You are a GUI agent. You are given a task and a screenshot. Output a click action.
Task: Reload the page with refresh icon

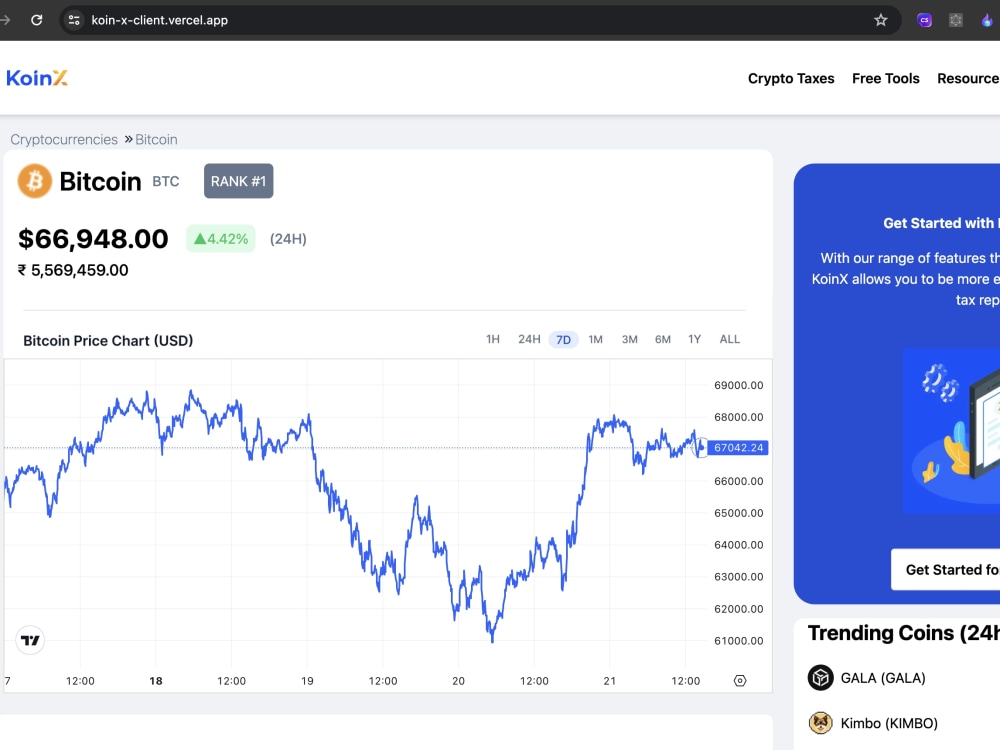click(x=36, y=20)
